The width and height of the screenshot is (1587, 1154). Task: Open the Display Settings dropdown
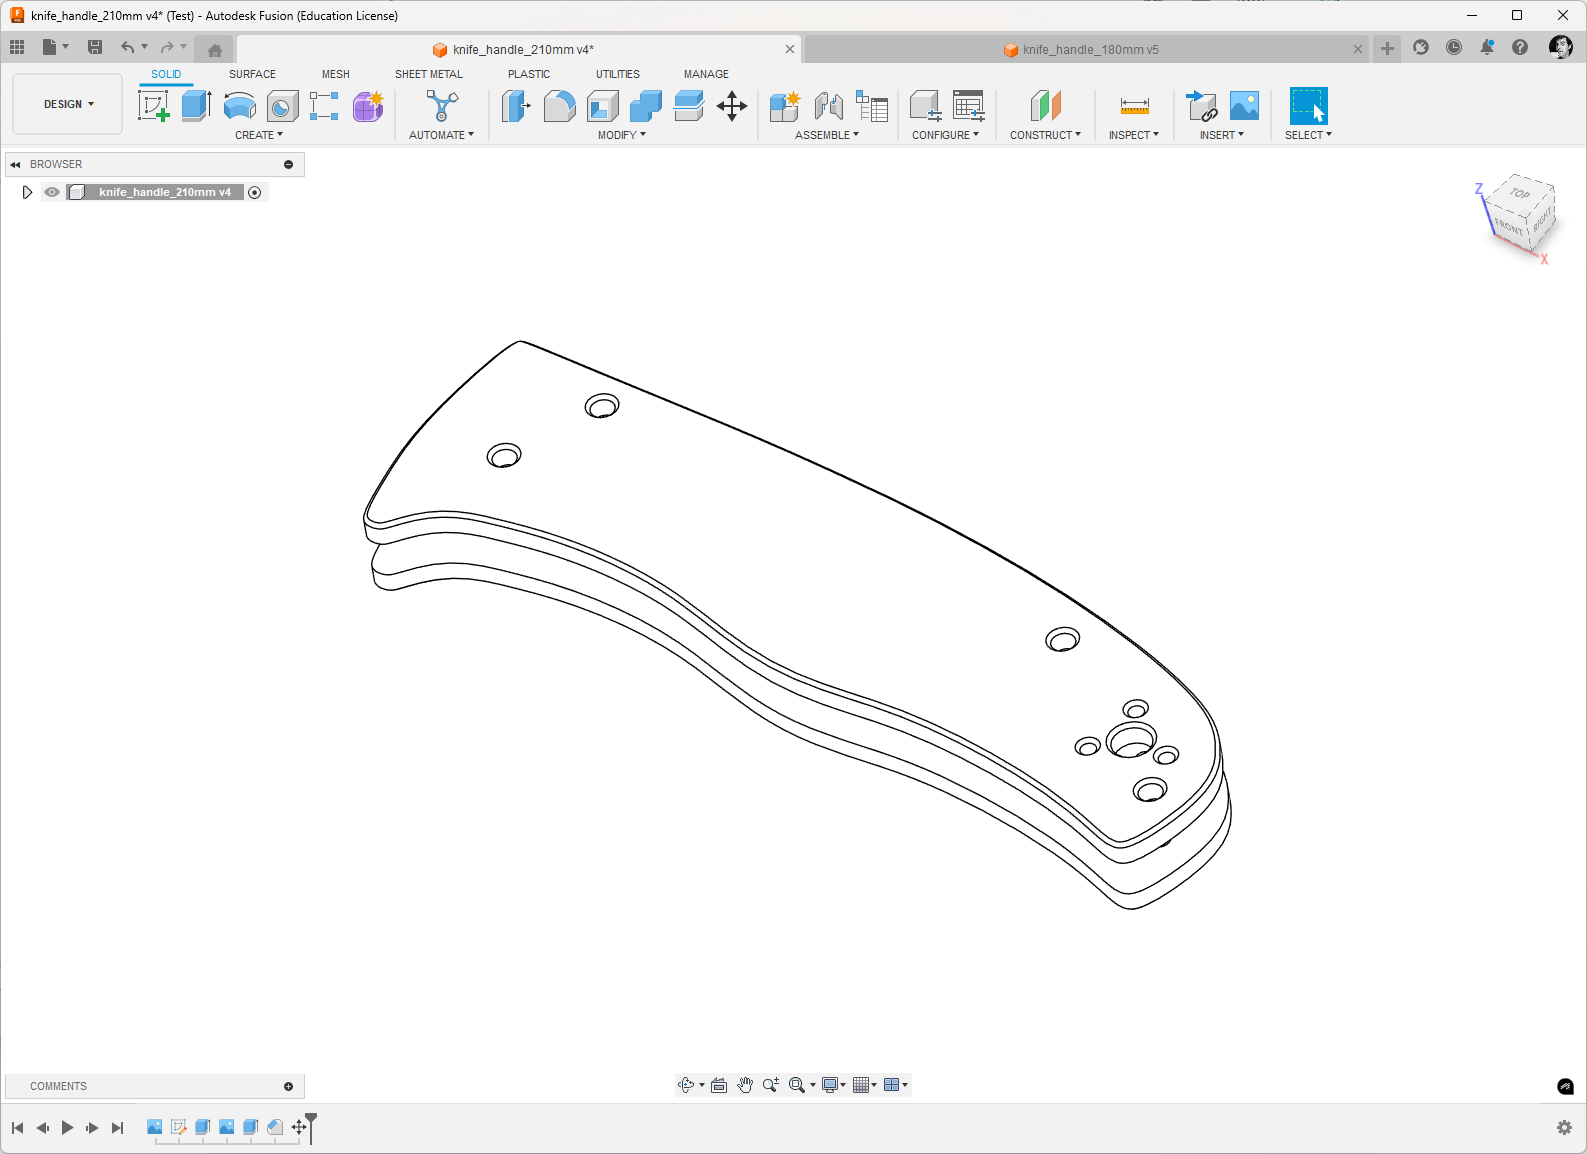(833, 1085)
